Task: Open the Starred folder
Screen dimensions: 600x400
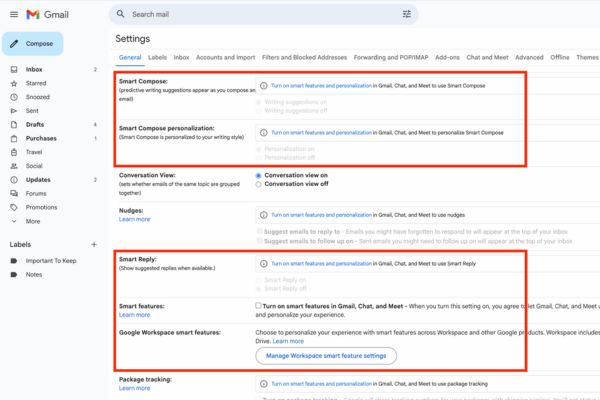Action: (36, 83)
